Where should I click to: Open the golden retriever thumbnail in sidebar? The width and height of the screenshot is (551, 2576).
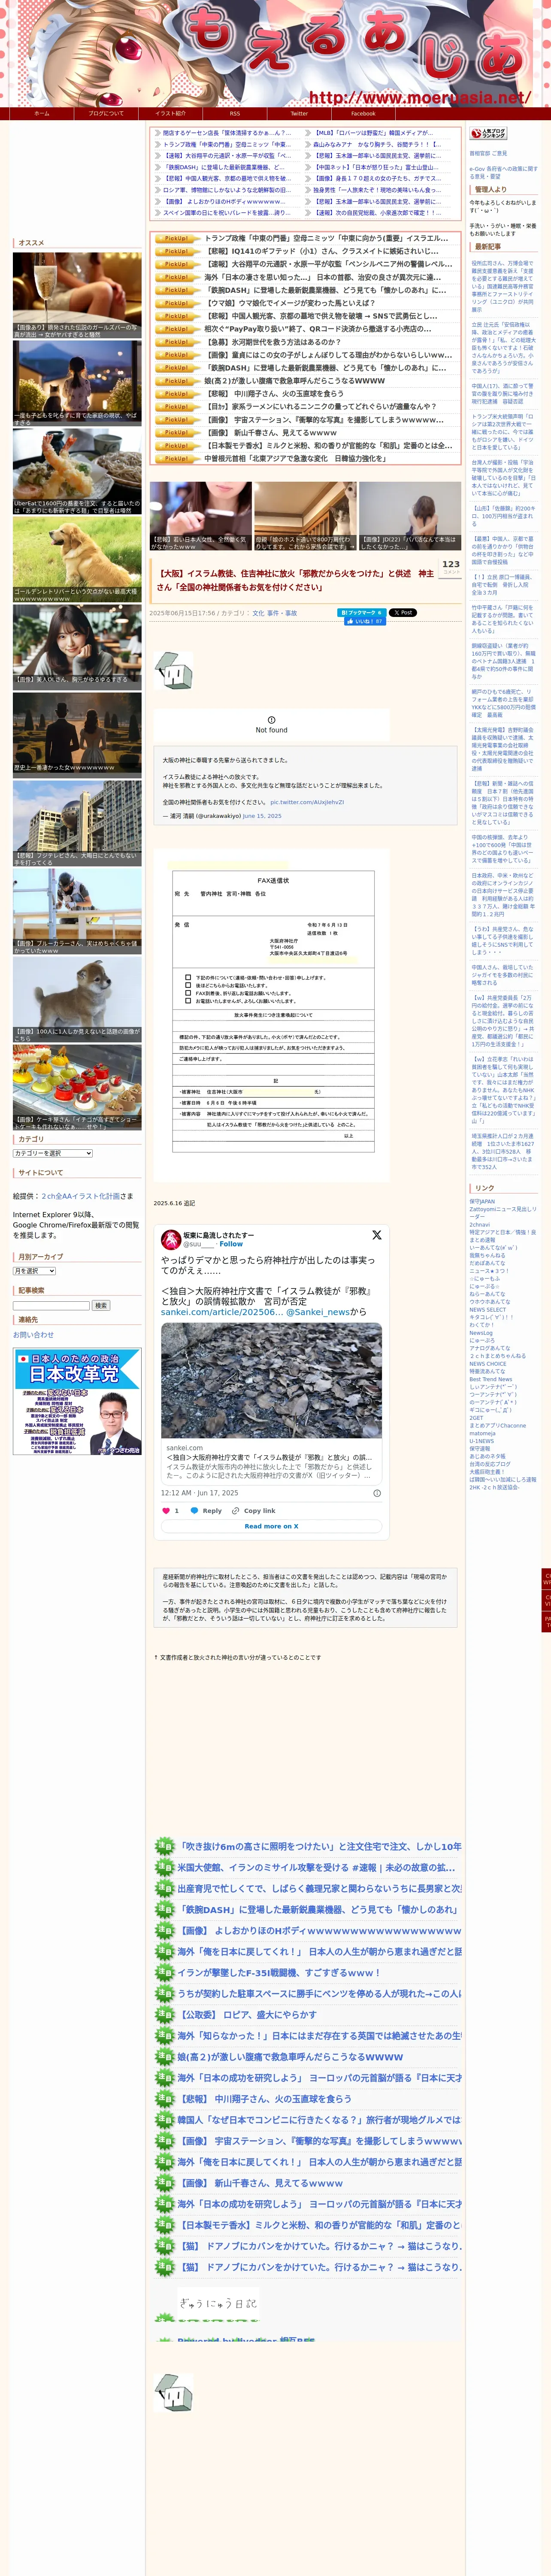tap(77, 560)
